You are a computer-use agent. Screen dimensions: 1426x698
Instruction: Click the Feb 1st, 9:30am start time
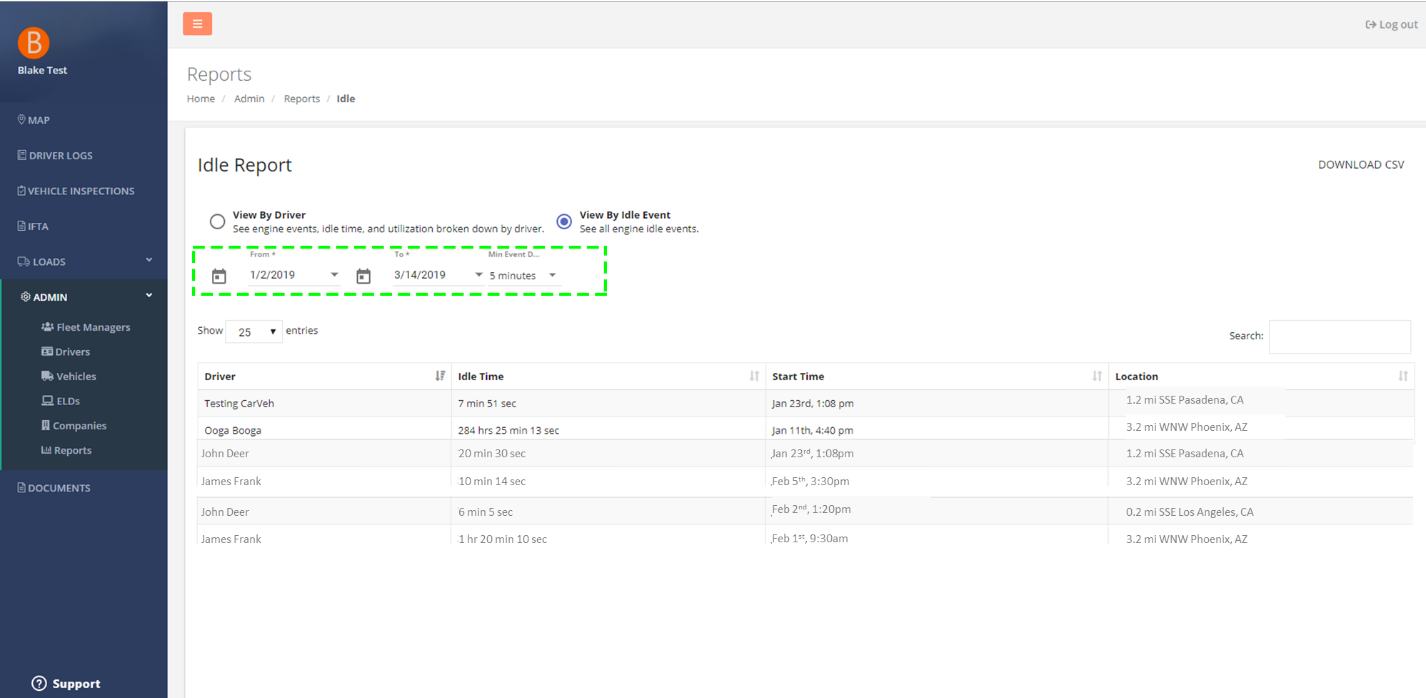(810, 539)
